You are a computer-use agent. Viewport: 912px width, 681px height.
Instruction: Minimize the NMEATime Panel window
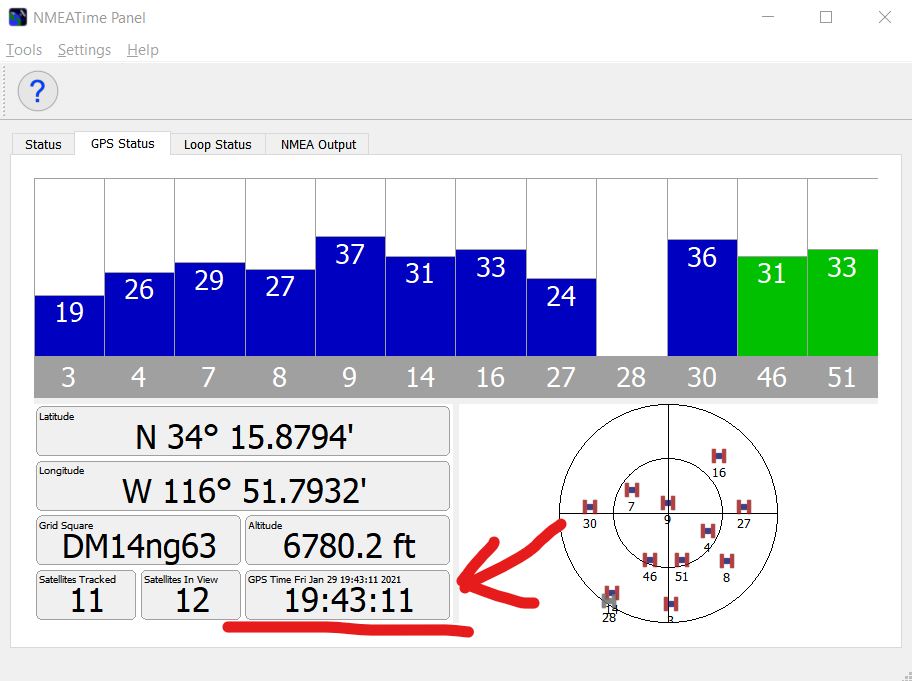(x=768, y=17)
